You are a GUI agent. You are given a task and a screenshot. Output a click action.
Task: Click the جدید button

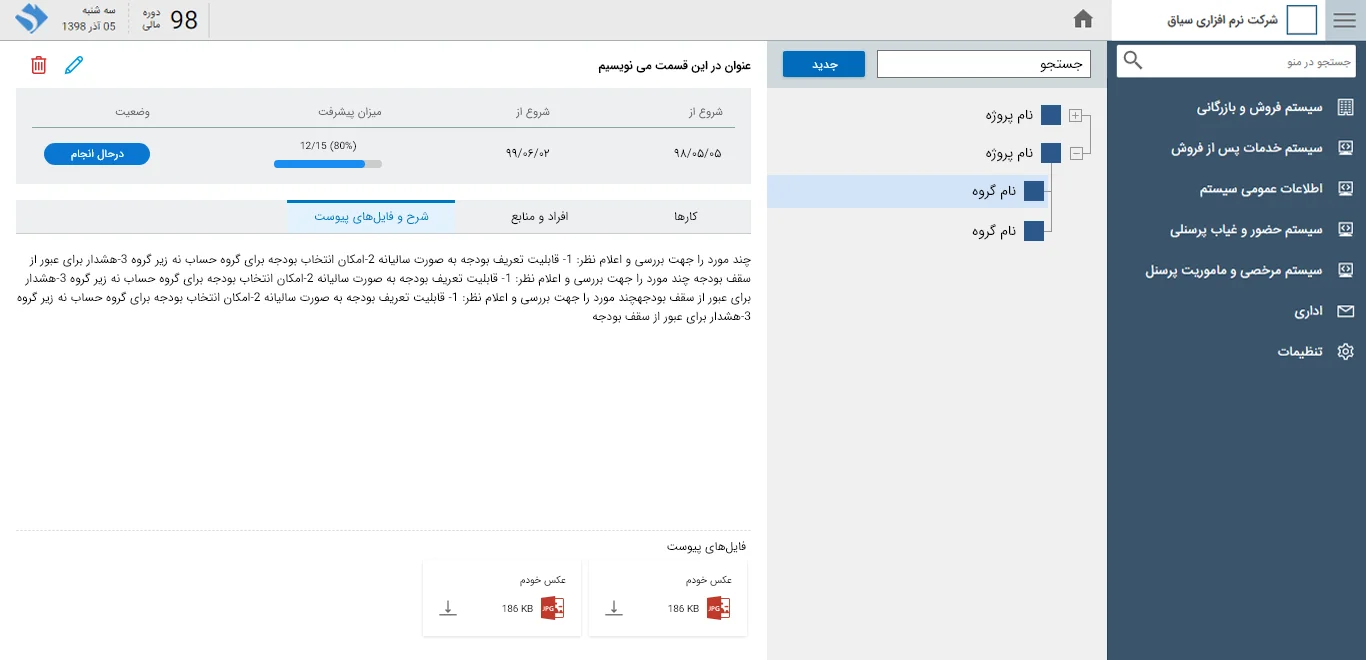pos(823,64)
